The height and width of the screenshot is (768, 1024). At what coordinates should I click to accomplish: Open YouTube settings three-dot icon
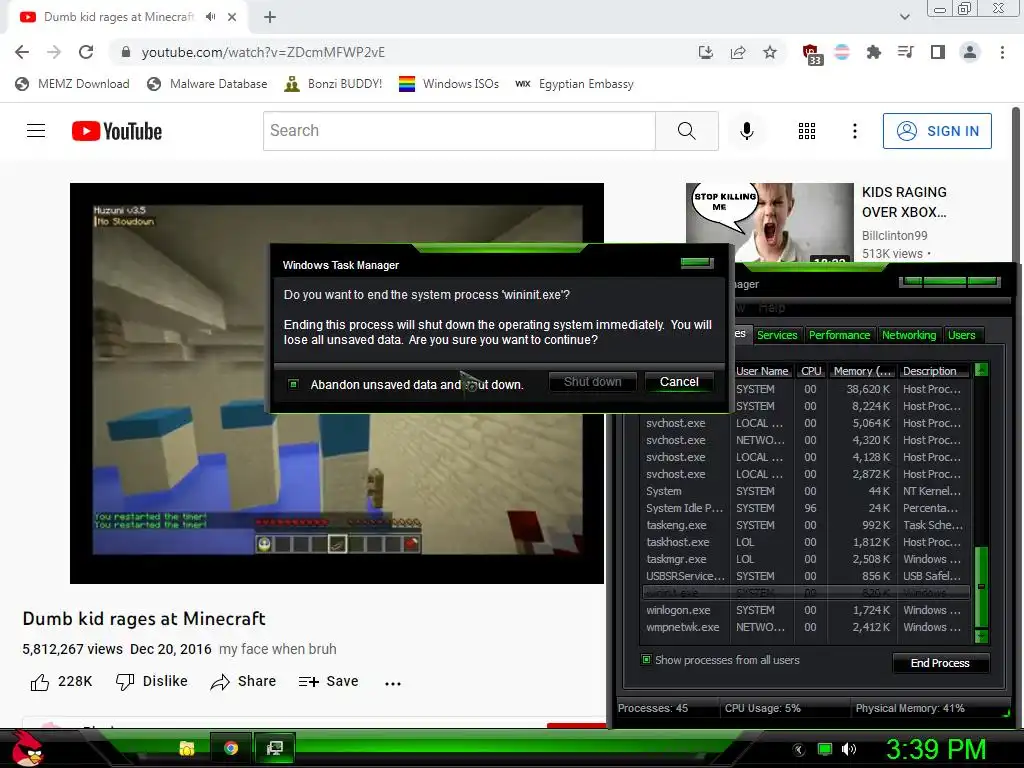click(854, 131)
